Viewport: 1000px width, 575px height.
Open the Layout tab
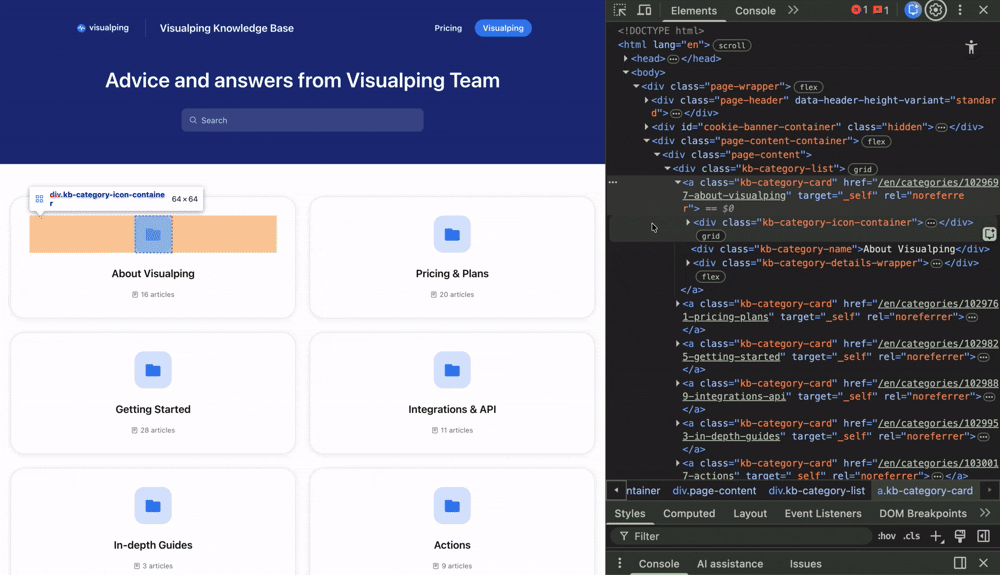tap(750, 513)
